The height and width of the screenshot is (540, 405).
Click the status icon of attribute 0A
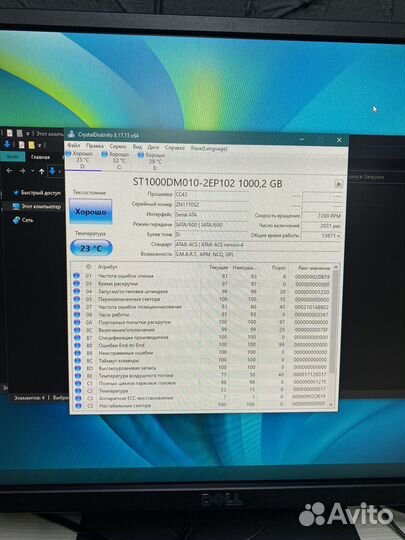pyautogui.click(x=77, y=322)
